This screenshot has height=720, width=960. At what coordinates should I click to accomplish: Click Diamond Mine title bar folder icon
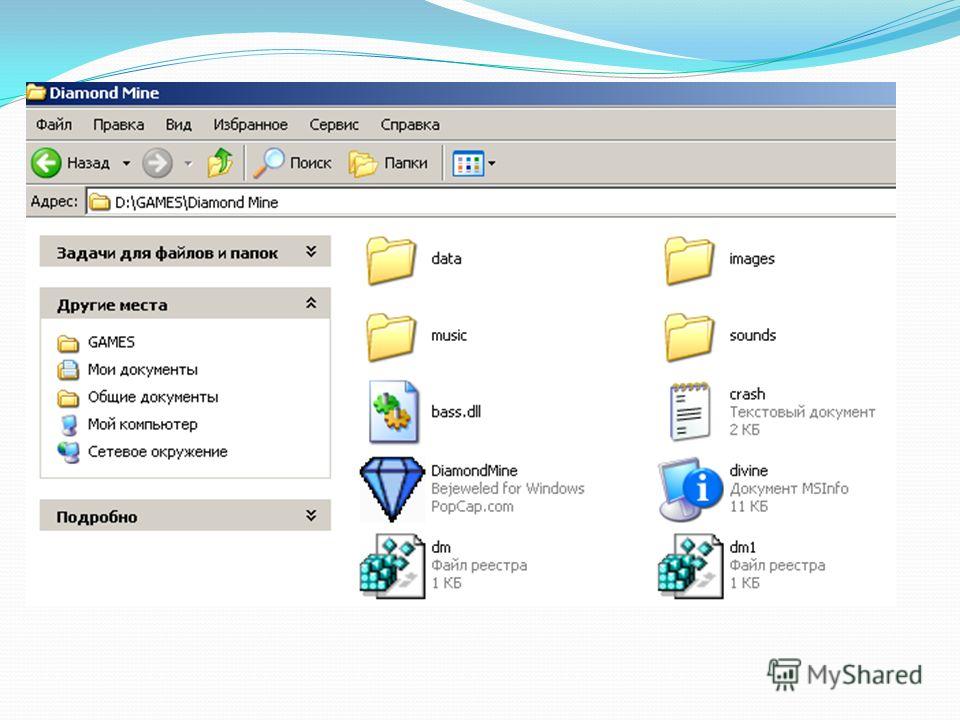[x=36, y=92]
